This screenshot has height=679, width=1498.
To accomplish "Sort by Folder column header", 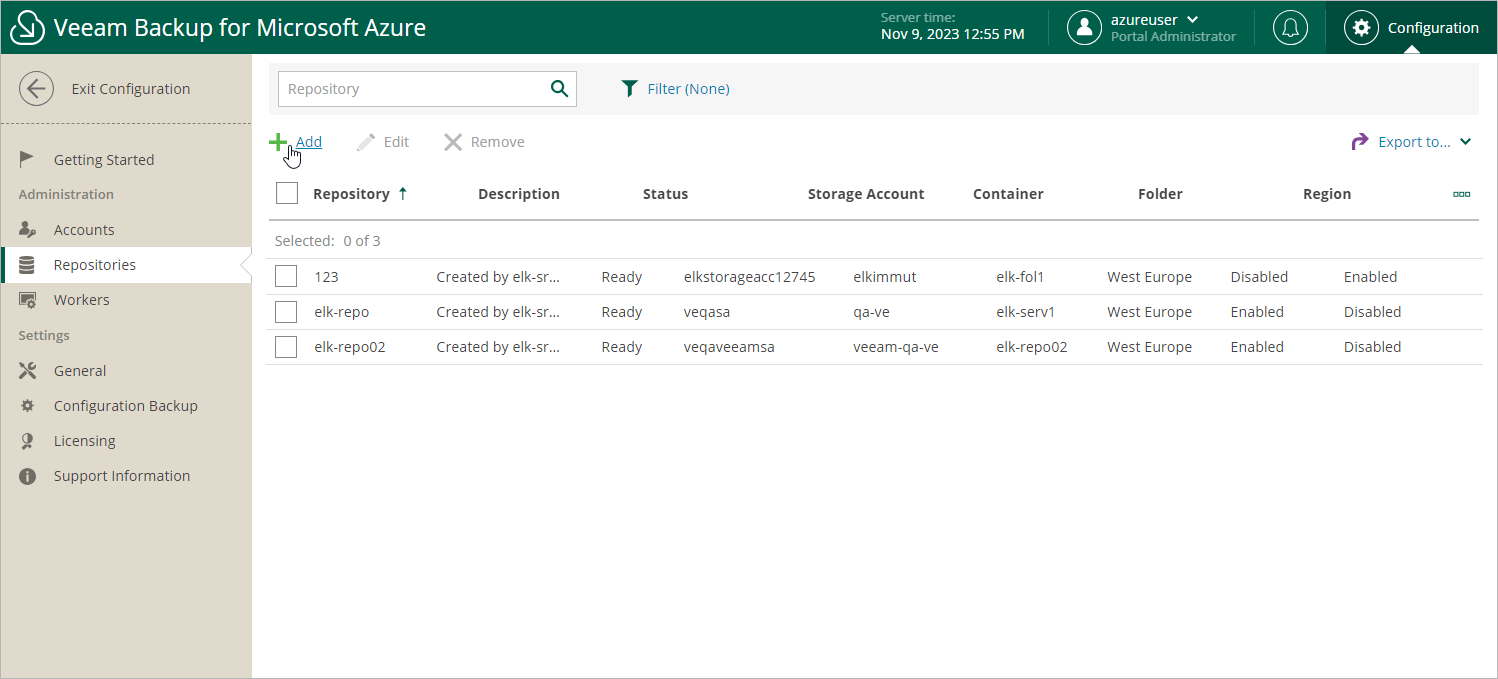I will [x=1160, y=194].
